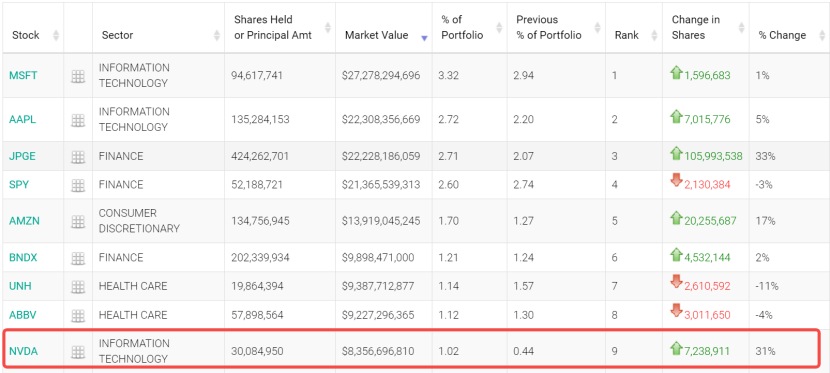Open the grid icon beside JPGE
The height and width of the screenshot is (373, 830).
coord(78,157)
